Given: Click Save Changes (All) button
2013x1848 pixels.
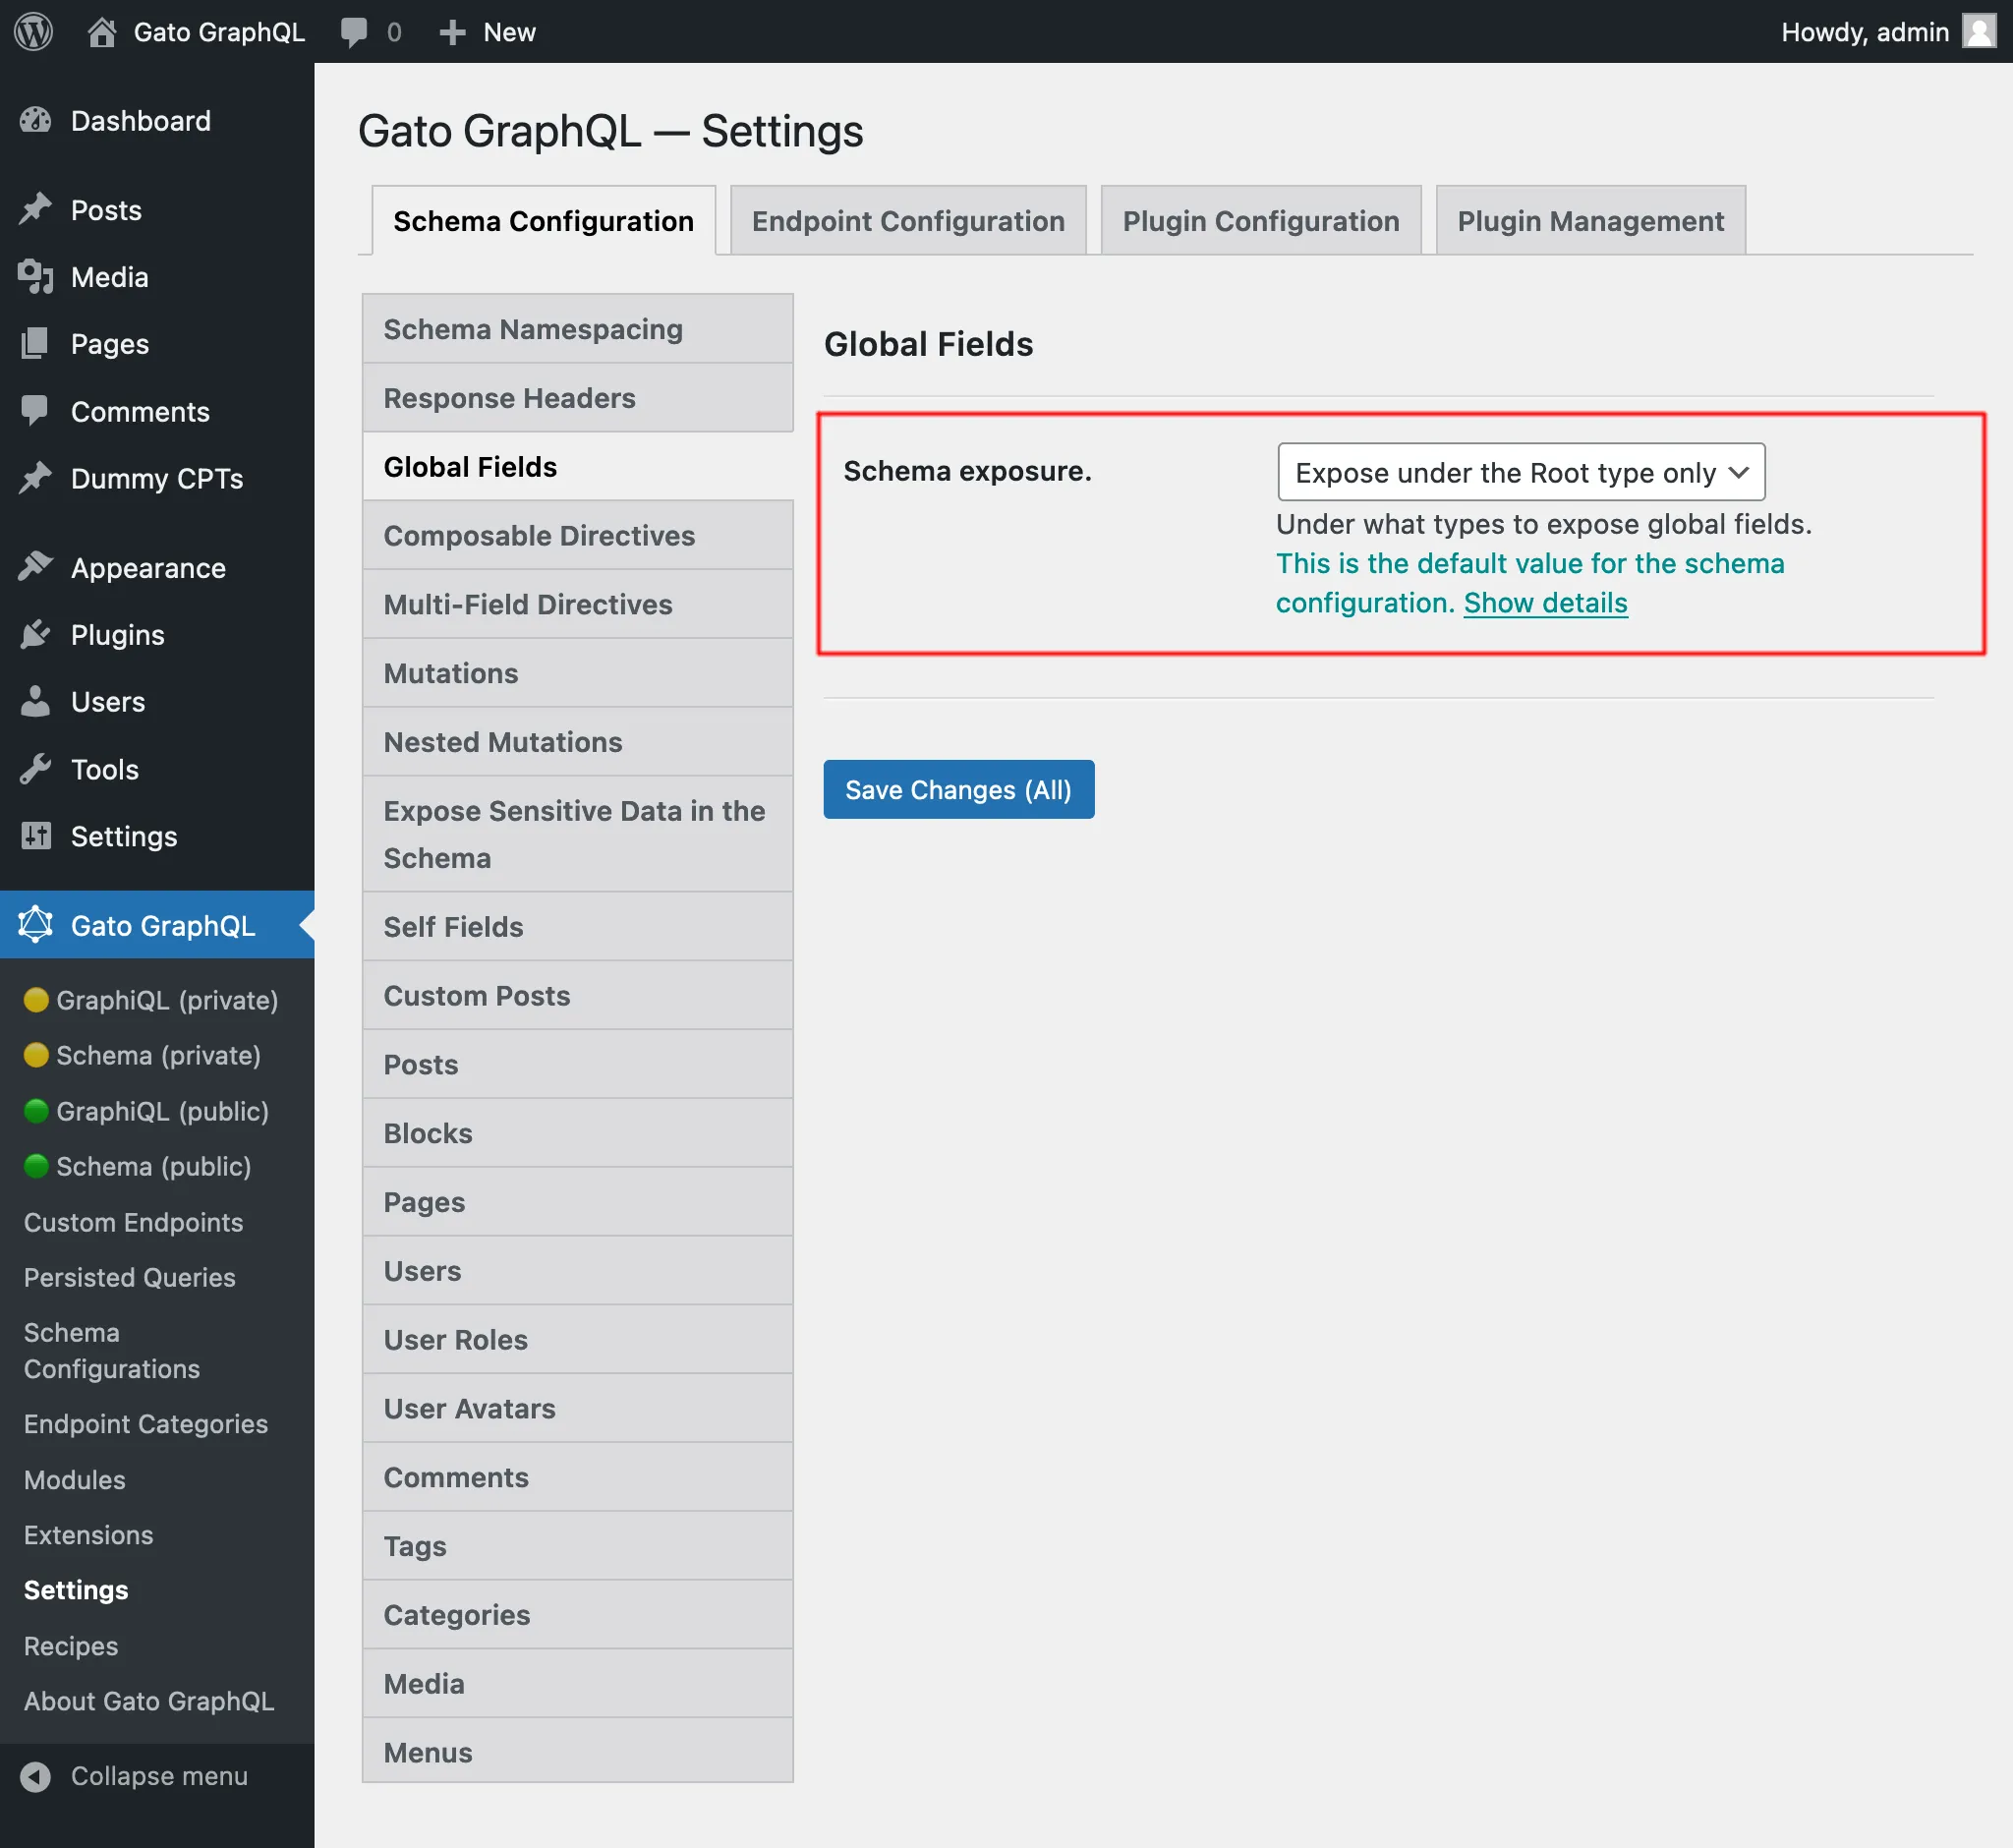Looking at the screenshot, I should tap(958, 790).
